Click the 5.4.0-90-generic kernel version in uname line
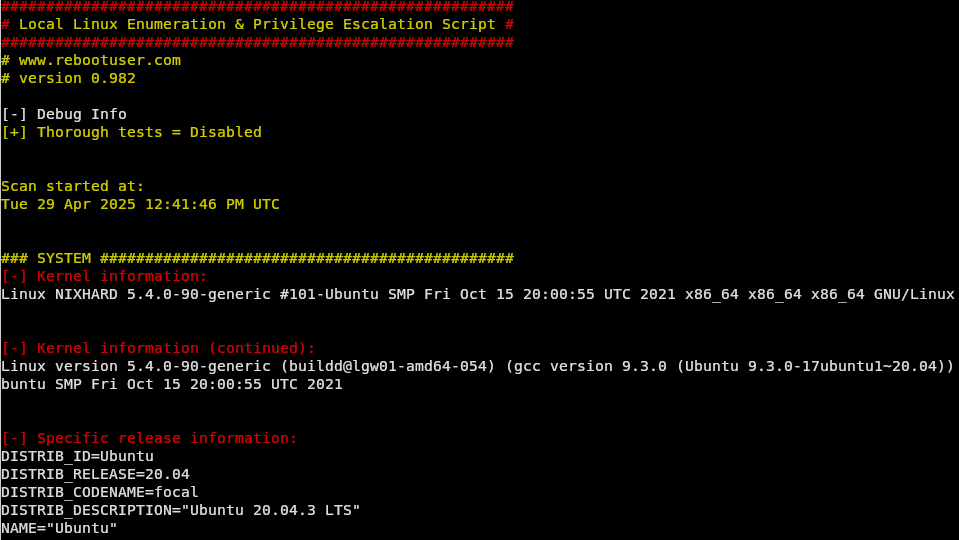The height and width of the screenshot is (540, 959). [x=199, y=294]
